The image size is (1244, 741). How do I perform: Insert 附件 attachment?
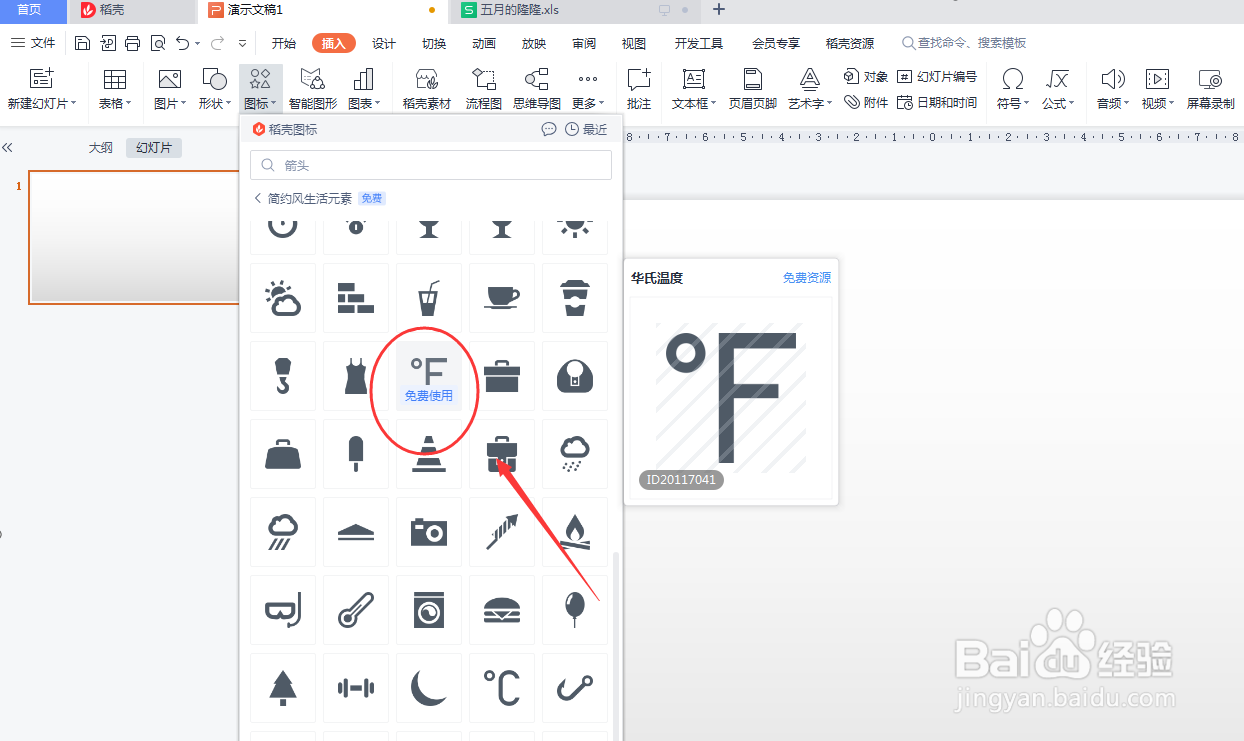pyautogui.click(x=865, y=102)
